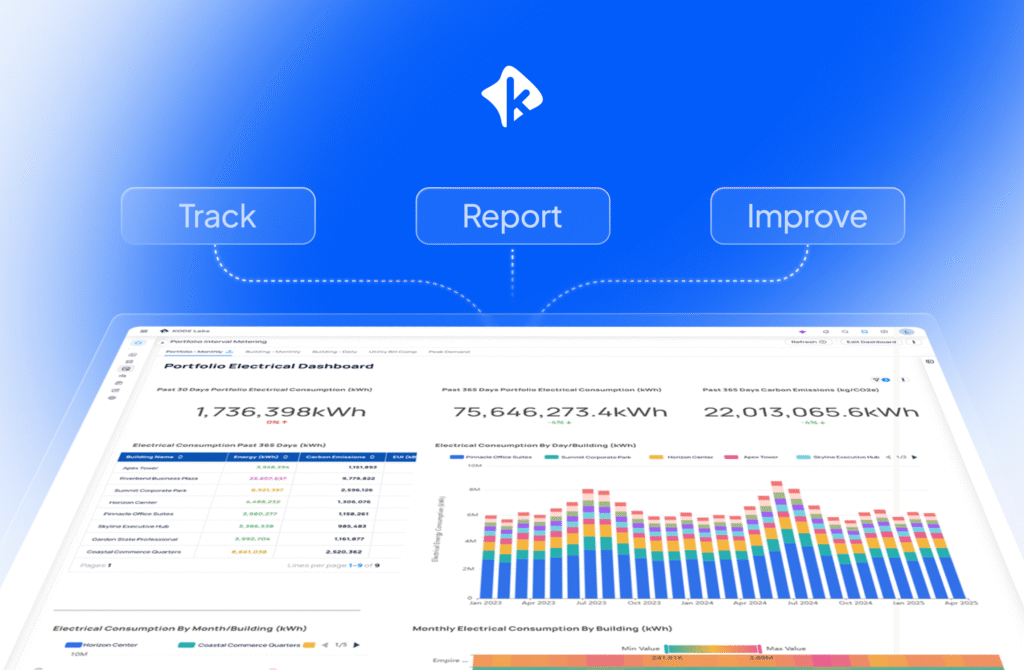Click the Track button
Viewport: 1024px width, 670px height.
pos(218,216)
